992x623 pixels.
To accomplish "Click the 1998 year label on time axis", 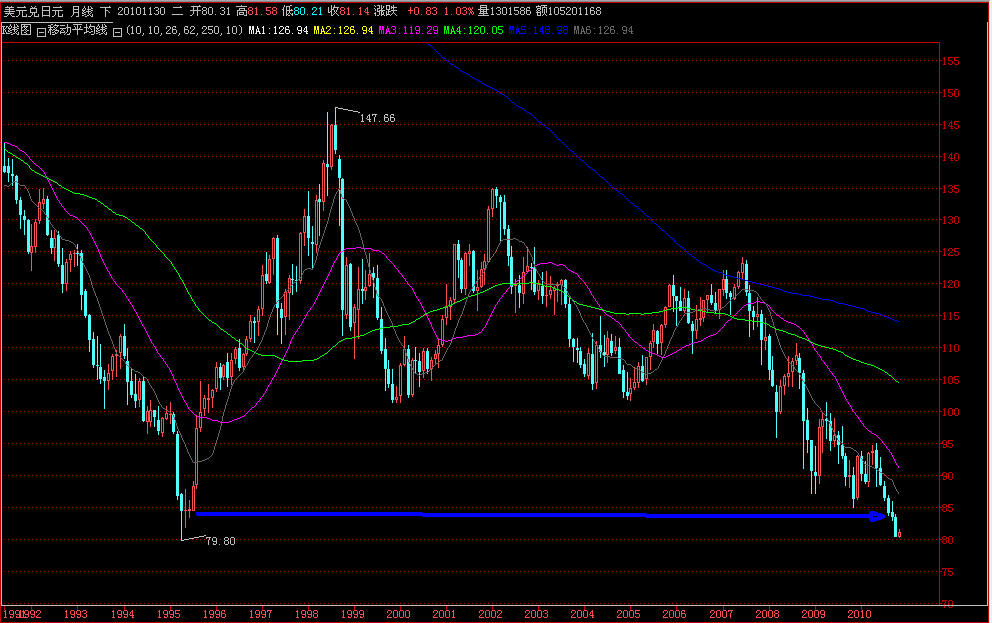I will (306, 614).
